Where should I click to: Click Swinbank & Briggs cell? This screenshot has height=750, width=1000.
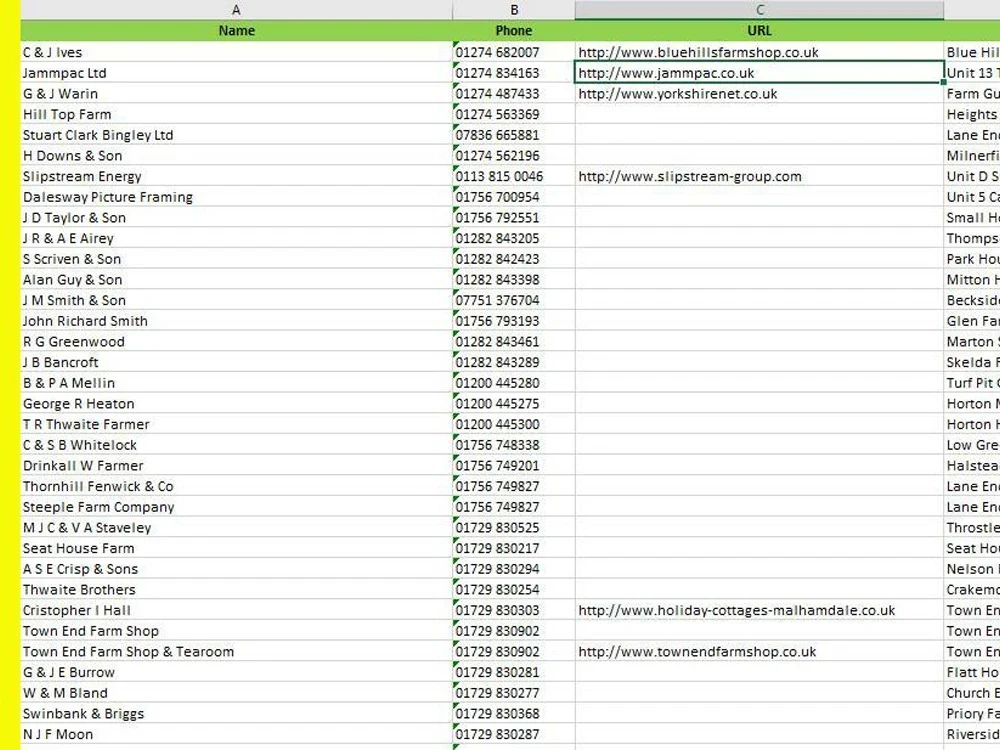pyautogui.click(x=236, y=714)
